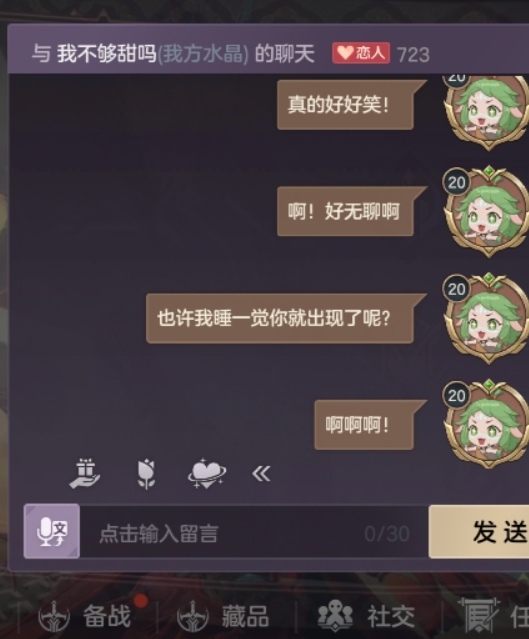Click the sword icon beside 藏品
Screen dimensions: 529x639
tap(192, 616)
